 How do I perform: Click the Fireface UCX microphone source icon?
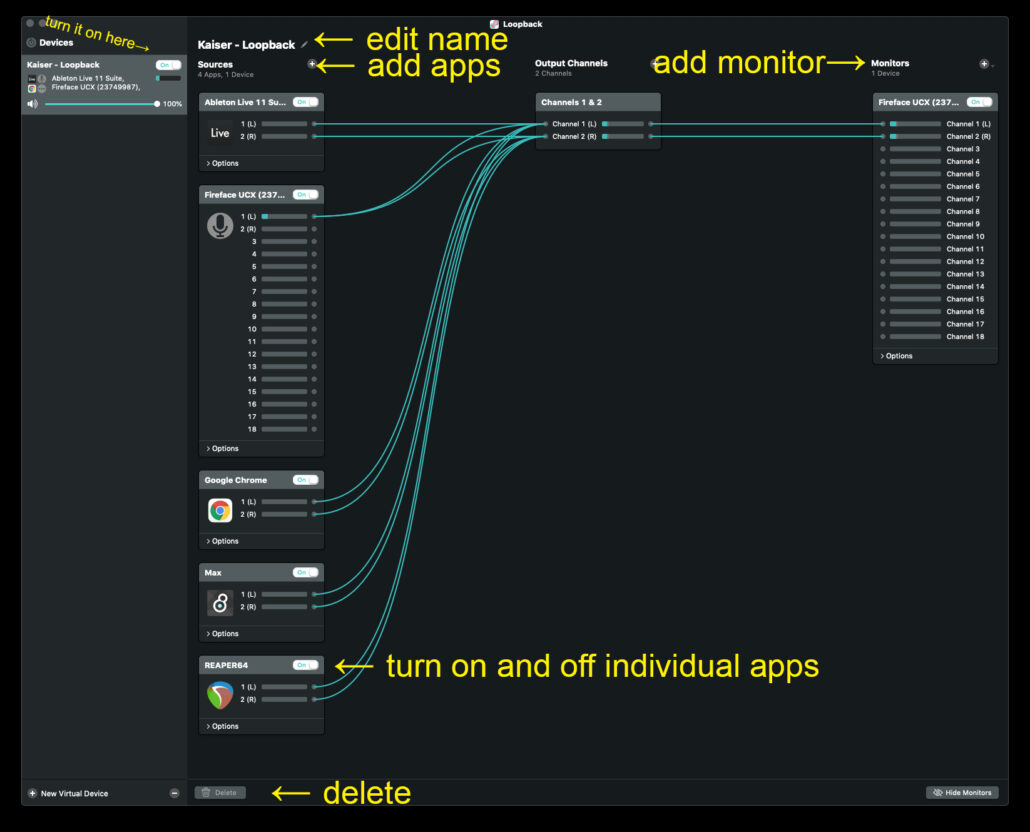220,225
